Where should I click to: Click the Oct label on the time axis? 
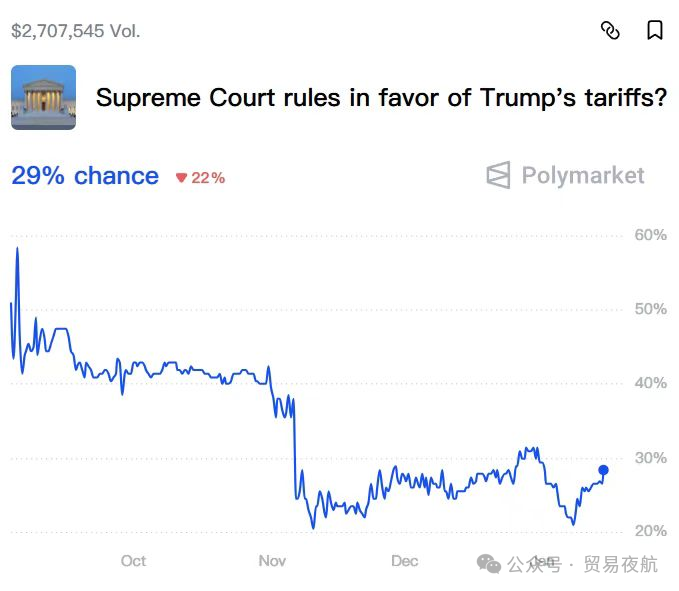click(x=133, y=561)
